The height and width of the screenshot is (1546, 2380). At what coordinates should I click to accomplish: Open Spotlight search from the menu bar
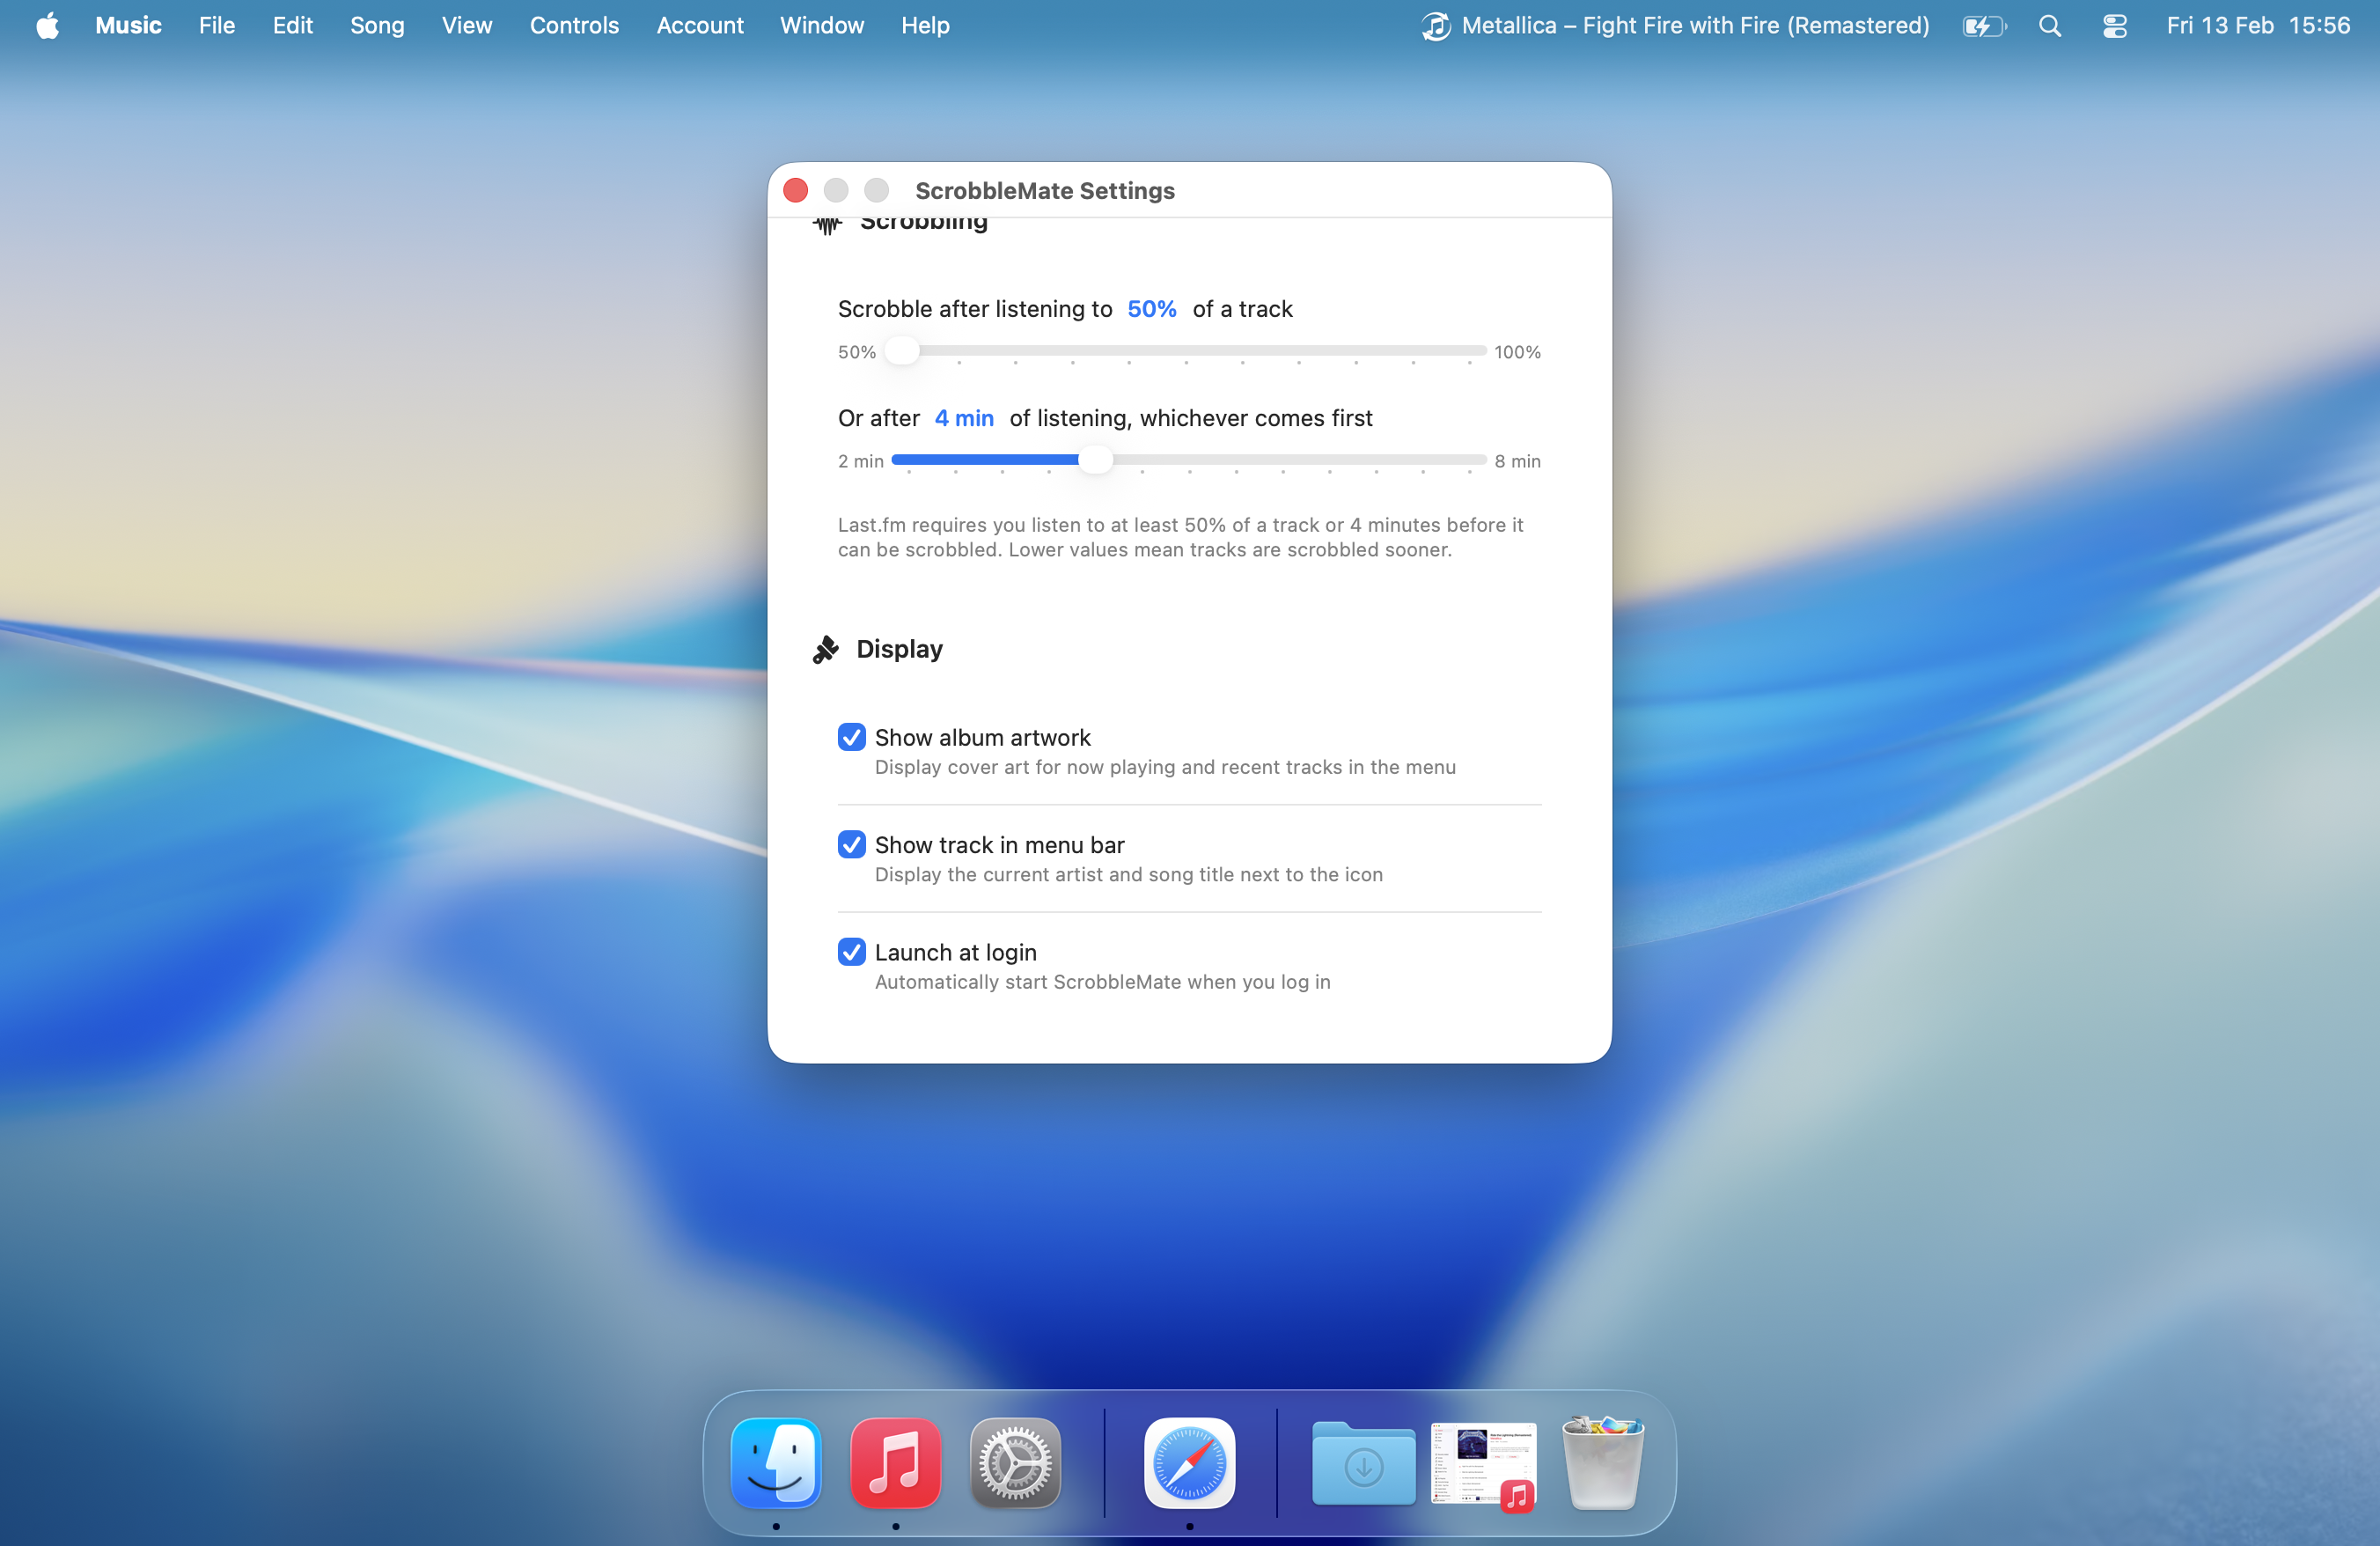click(2049, 25)
